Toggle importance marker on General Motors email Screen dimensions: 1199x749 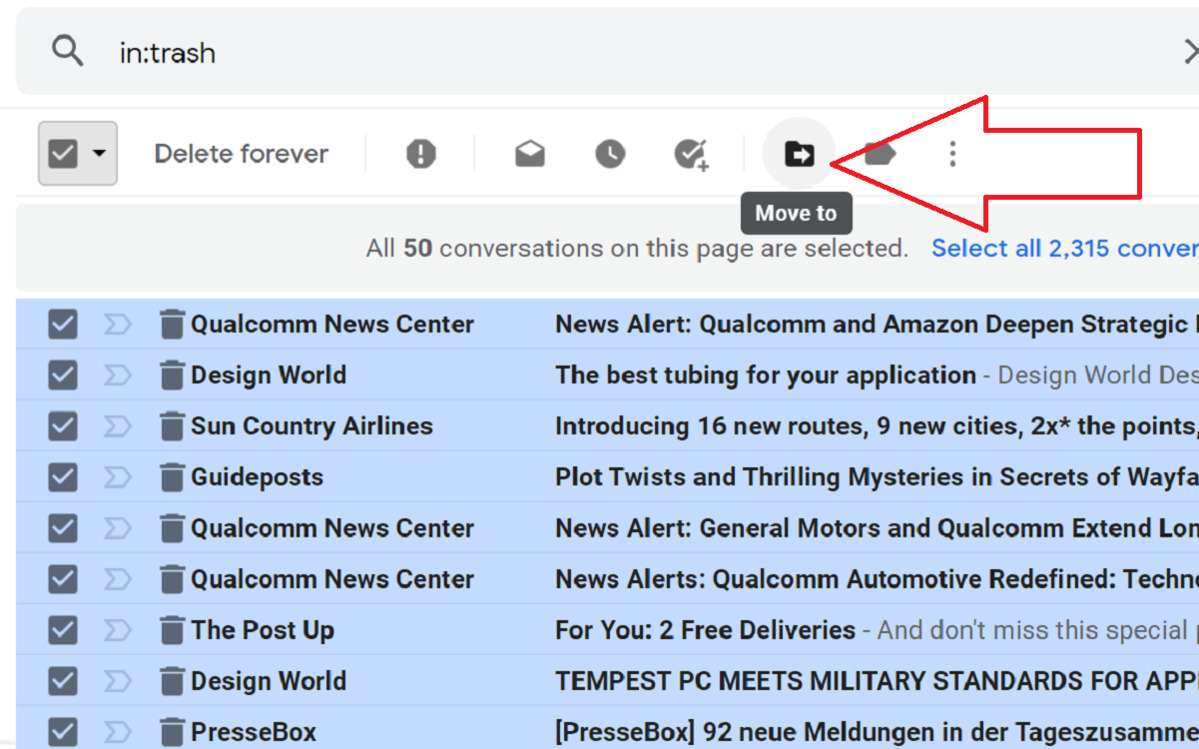point(117,528)
